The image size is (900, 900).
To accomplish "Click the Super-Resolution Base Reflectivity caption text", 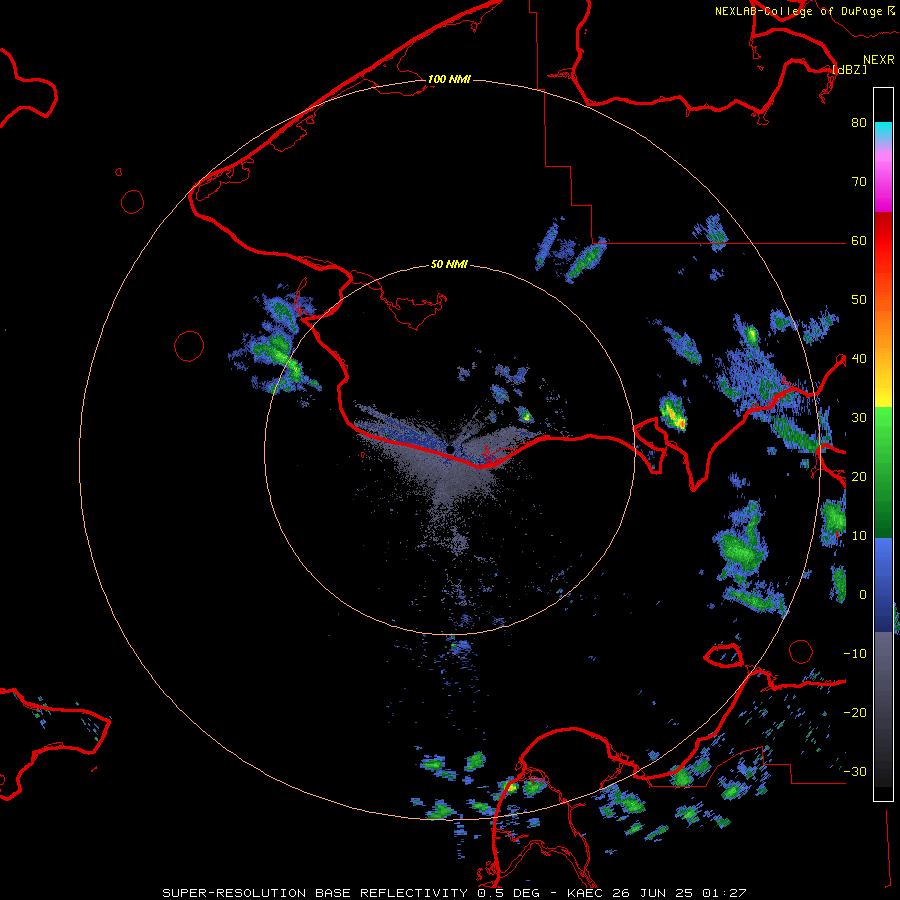I will point(315,893).
